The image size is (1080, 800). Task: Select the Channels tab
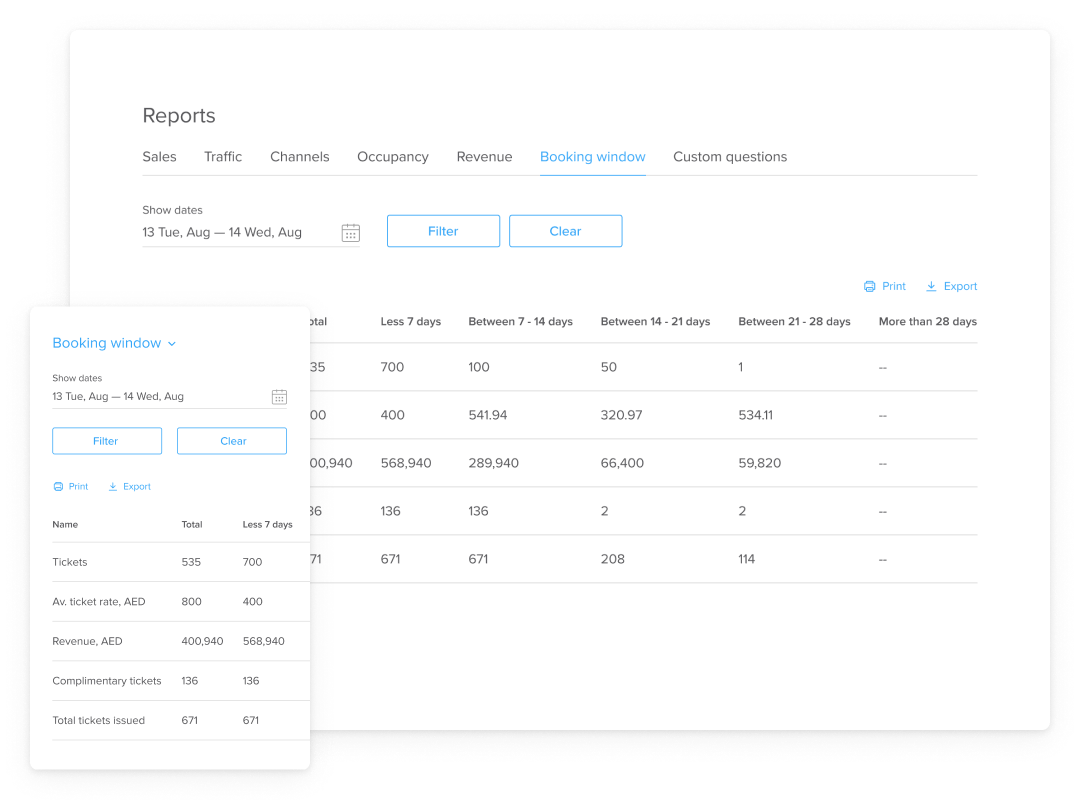coord(299,157)
